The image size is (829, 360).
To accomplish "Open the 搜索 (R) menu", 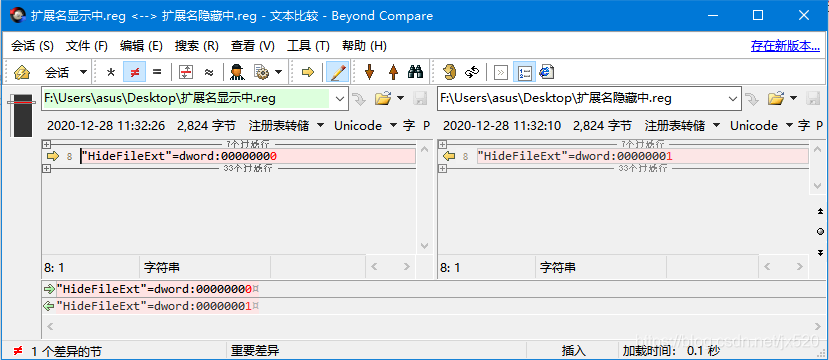I will coord(197,46).
